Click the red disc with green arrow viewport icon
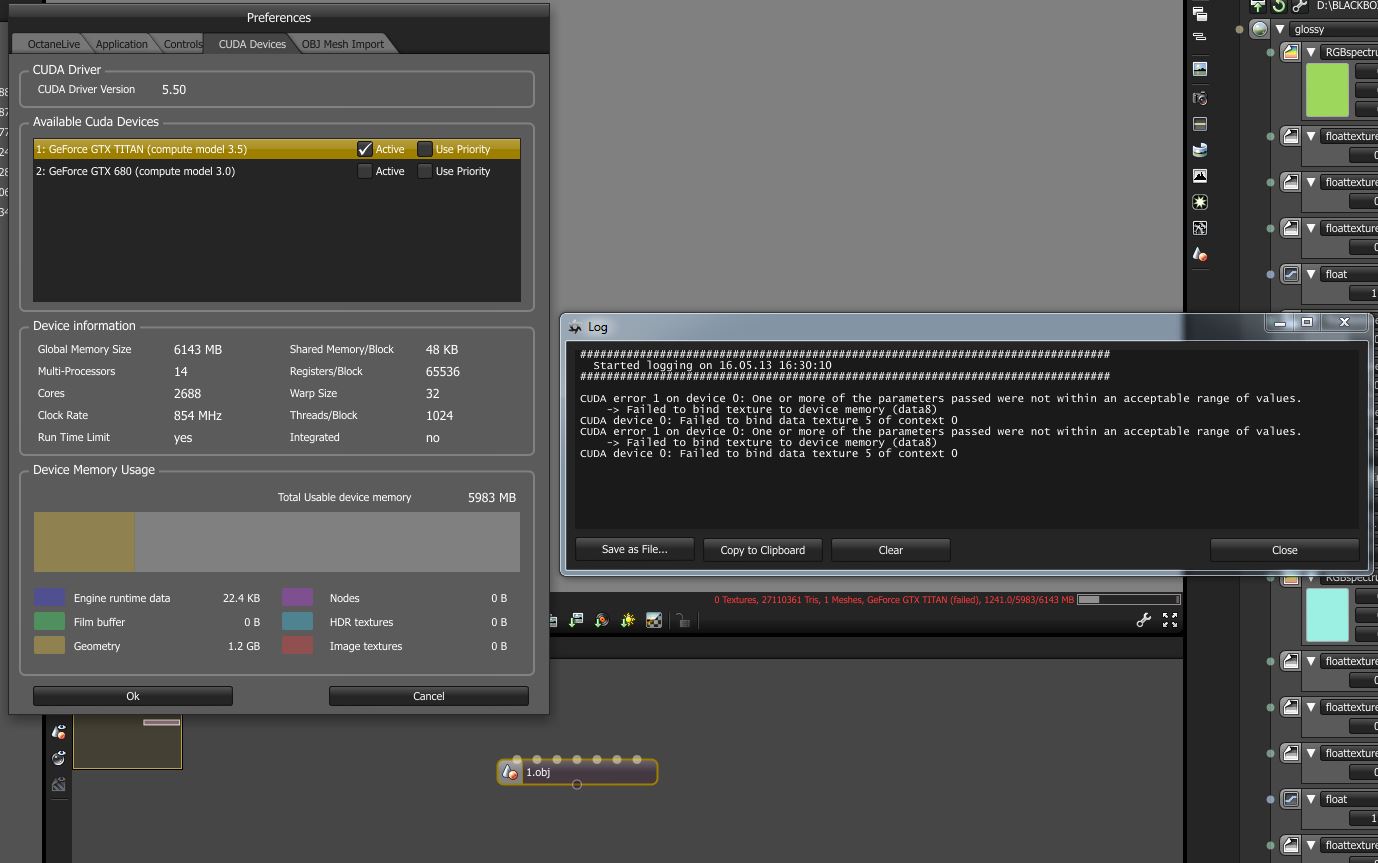 click(602, 621)
